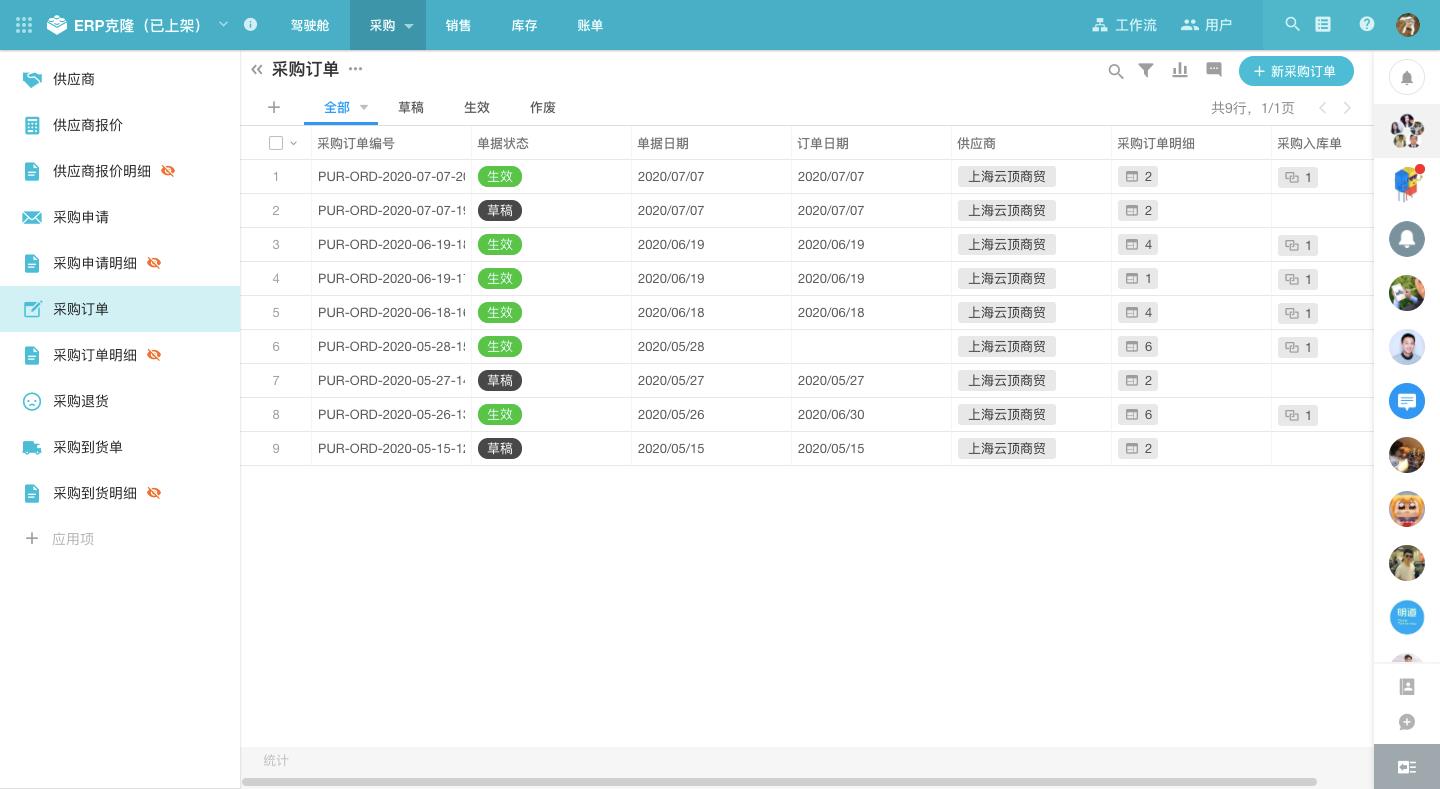Click your profile avatar in the top-right corner
1440x789 pixels.
pos(1408,25)
